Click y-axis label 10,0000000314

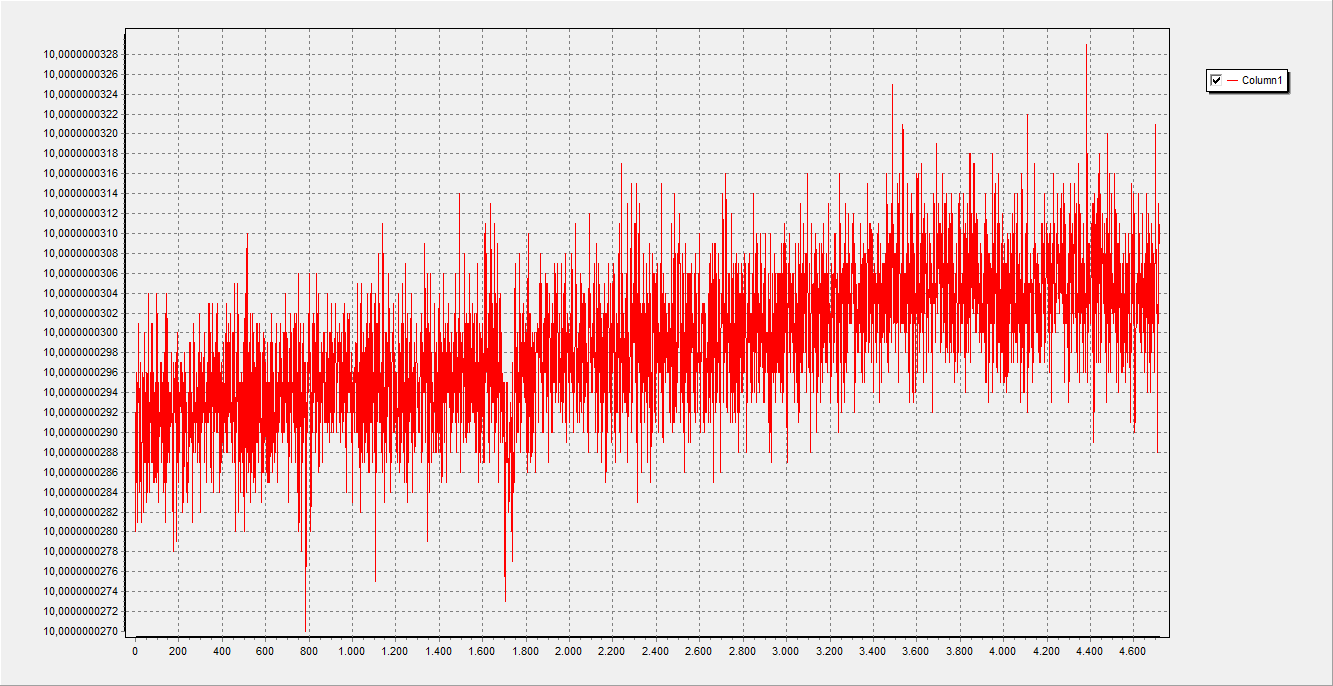tap(81, 193)
